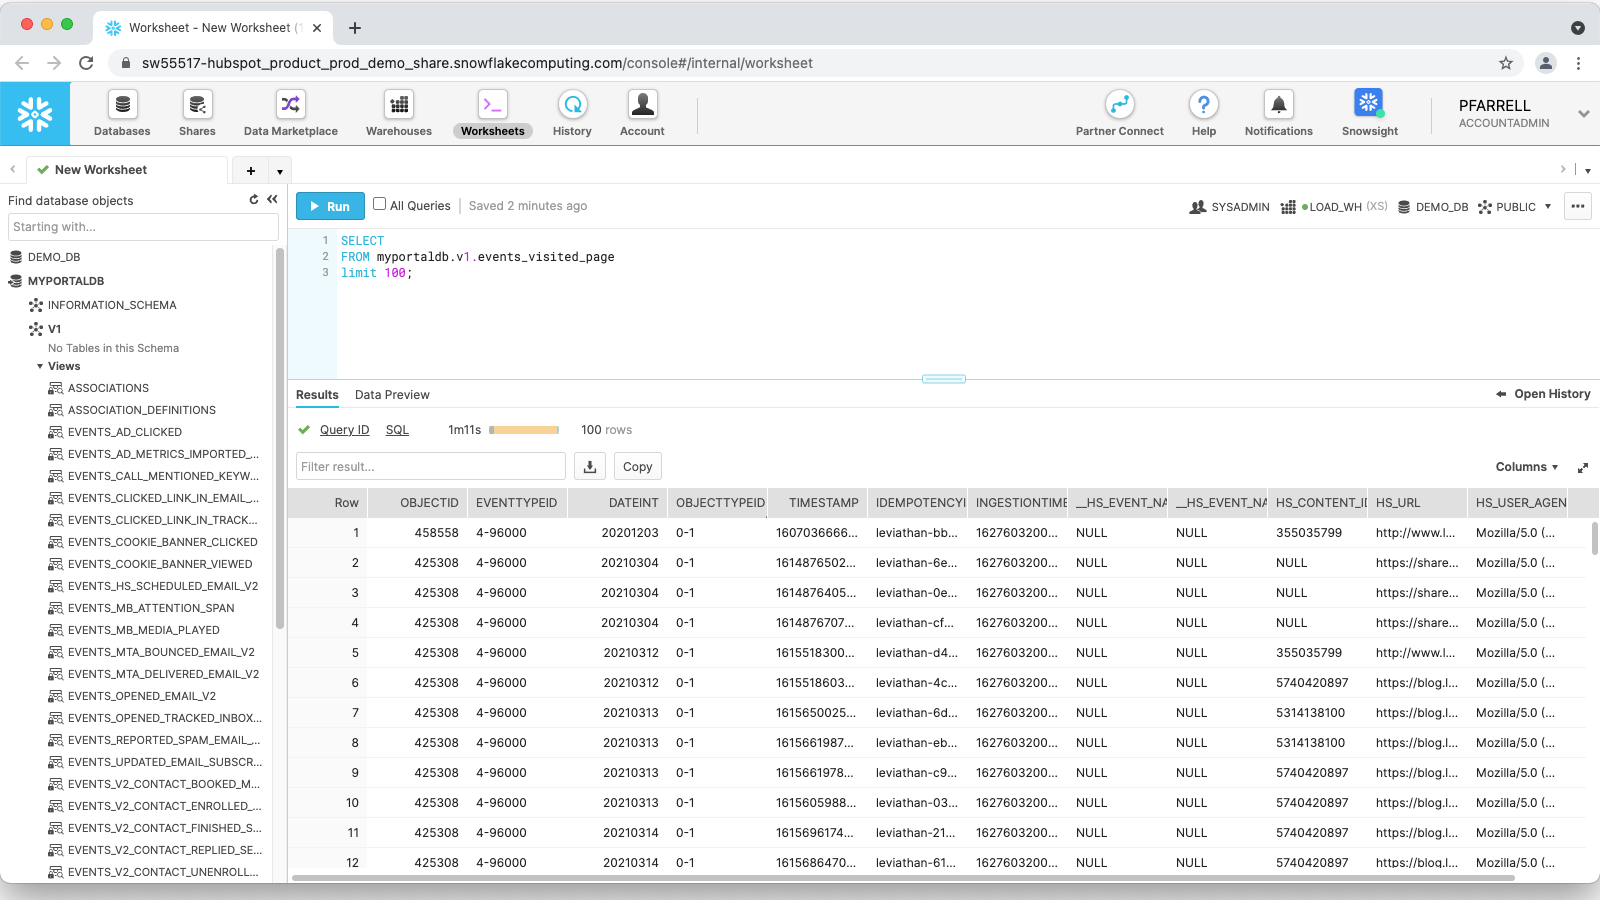Open the worksheet tab dropdown arrow
The height and width of the screenshot is (900, 1600).
tap(280, 172)
